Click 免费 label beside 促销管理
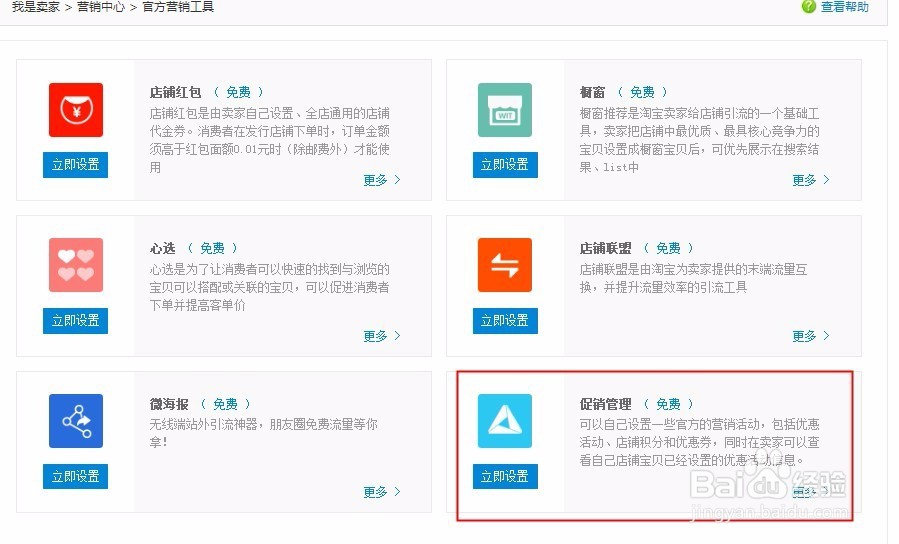 [668, 404]
